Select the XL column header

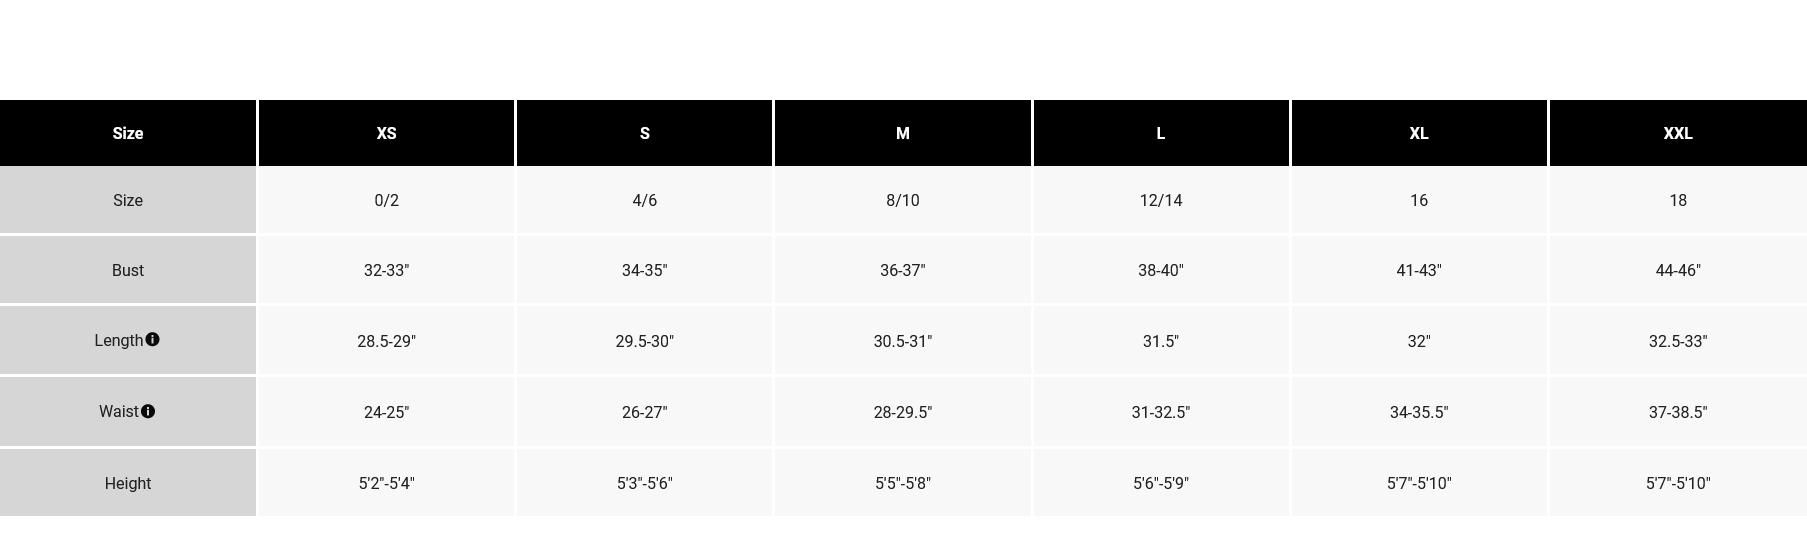1418,133
